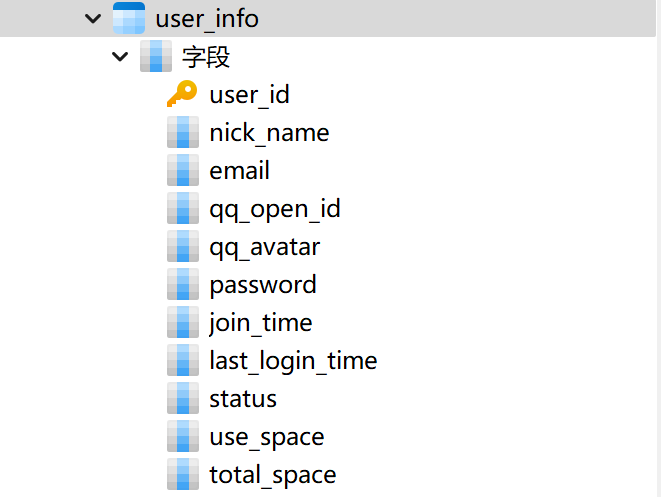This screenshot has width=661, height=497.
Task: Click the column icon beside nick_name
Action: coord(183,132)
